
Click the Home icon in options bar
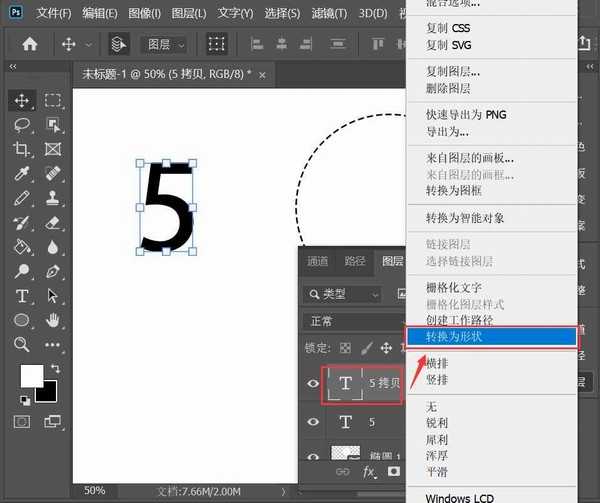coord(31,44)
